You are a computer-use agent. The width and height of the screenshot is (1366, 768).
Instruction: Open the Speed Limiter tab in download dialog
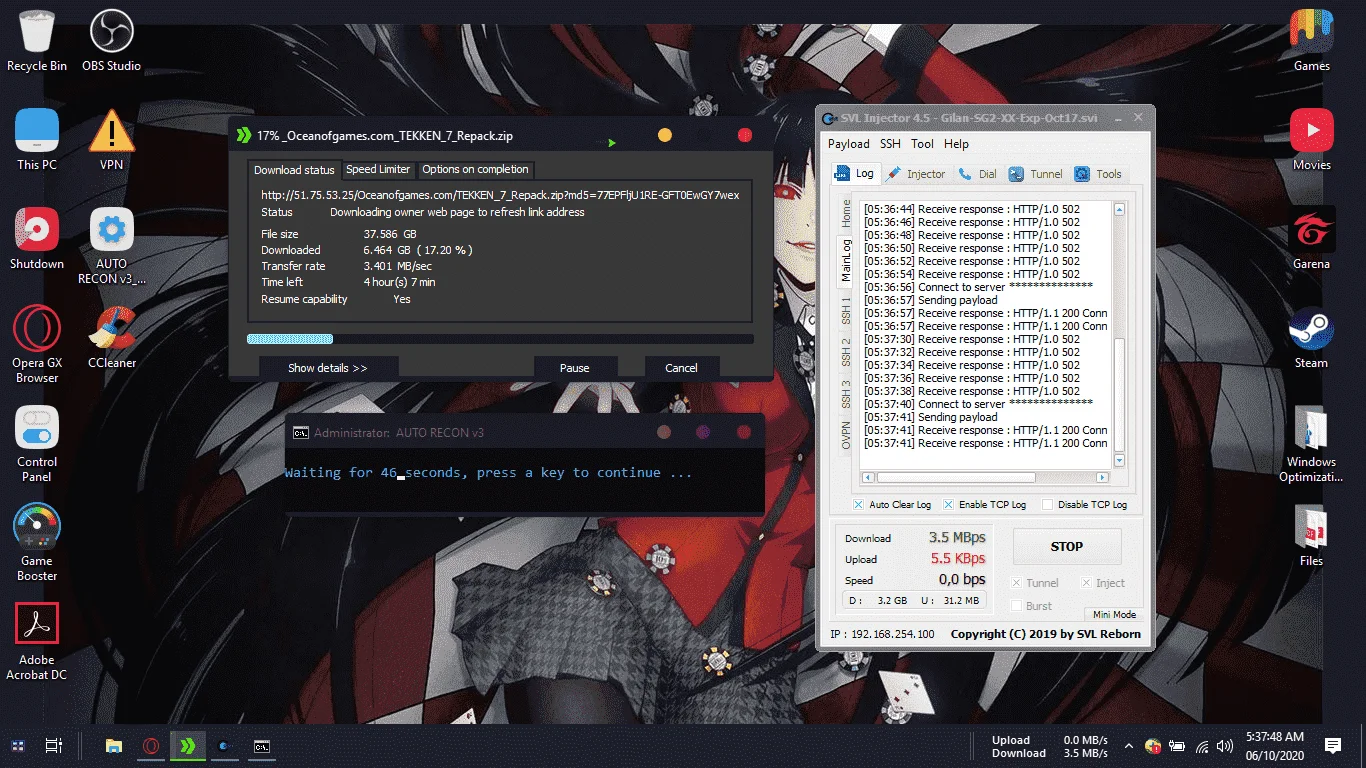378,169
